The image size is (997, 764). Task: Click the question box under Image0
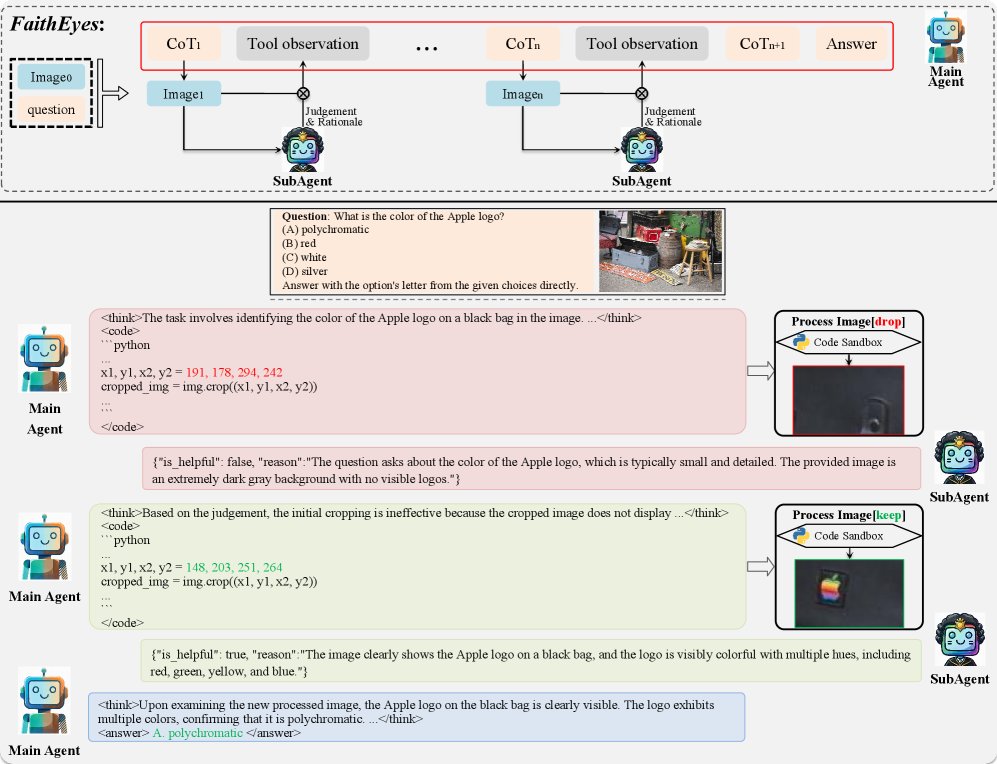coord(52,109)
